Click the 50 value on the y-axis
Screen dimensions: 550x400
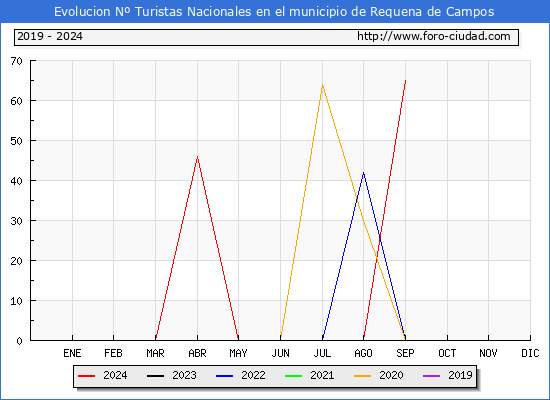(16, 141)
